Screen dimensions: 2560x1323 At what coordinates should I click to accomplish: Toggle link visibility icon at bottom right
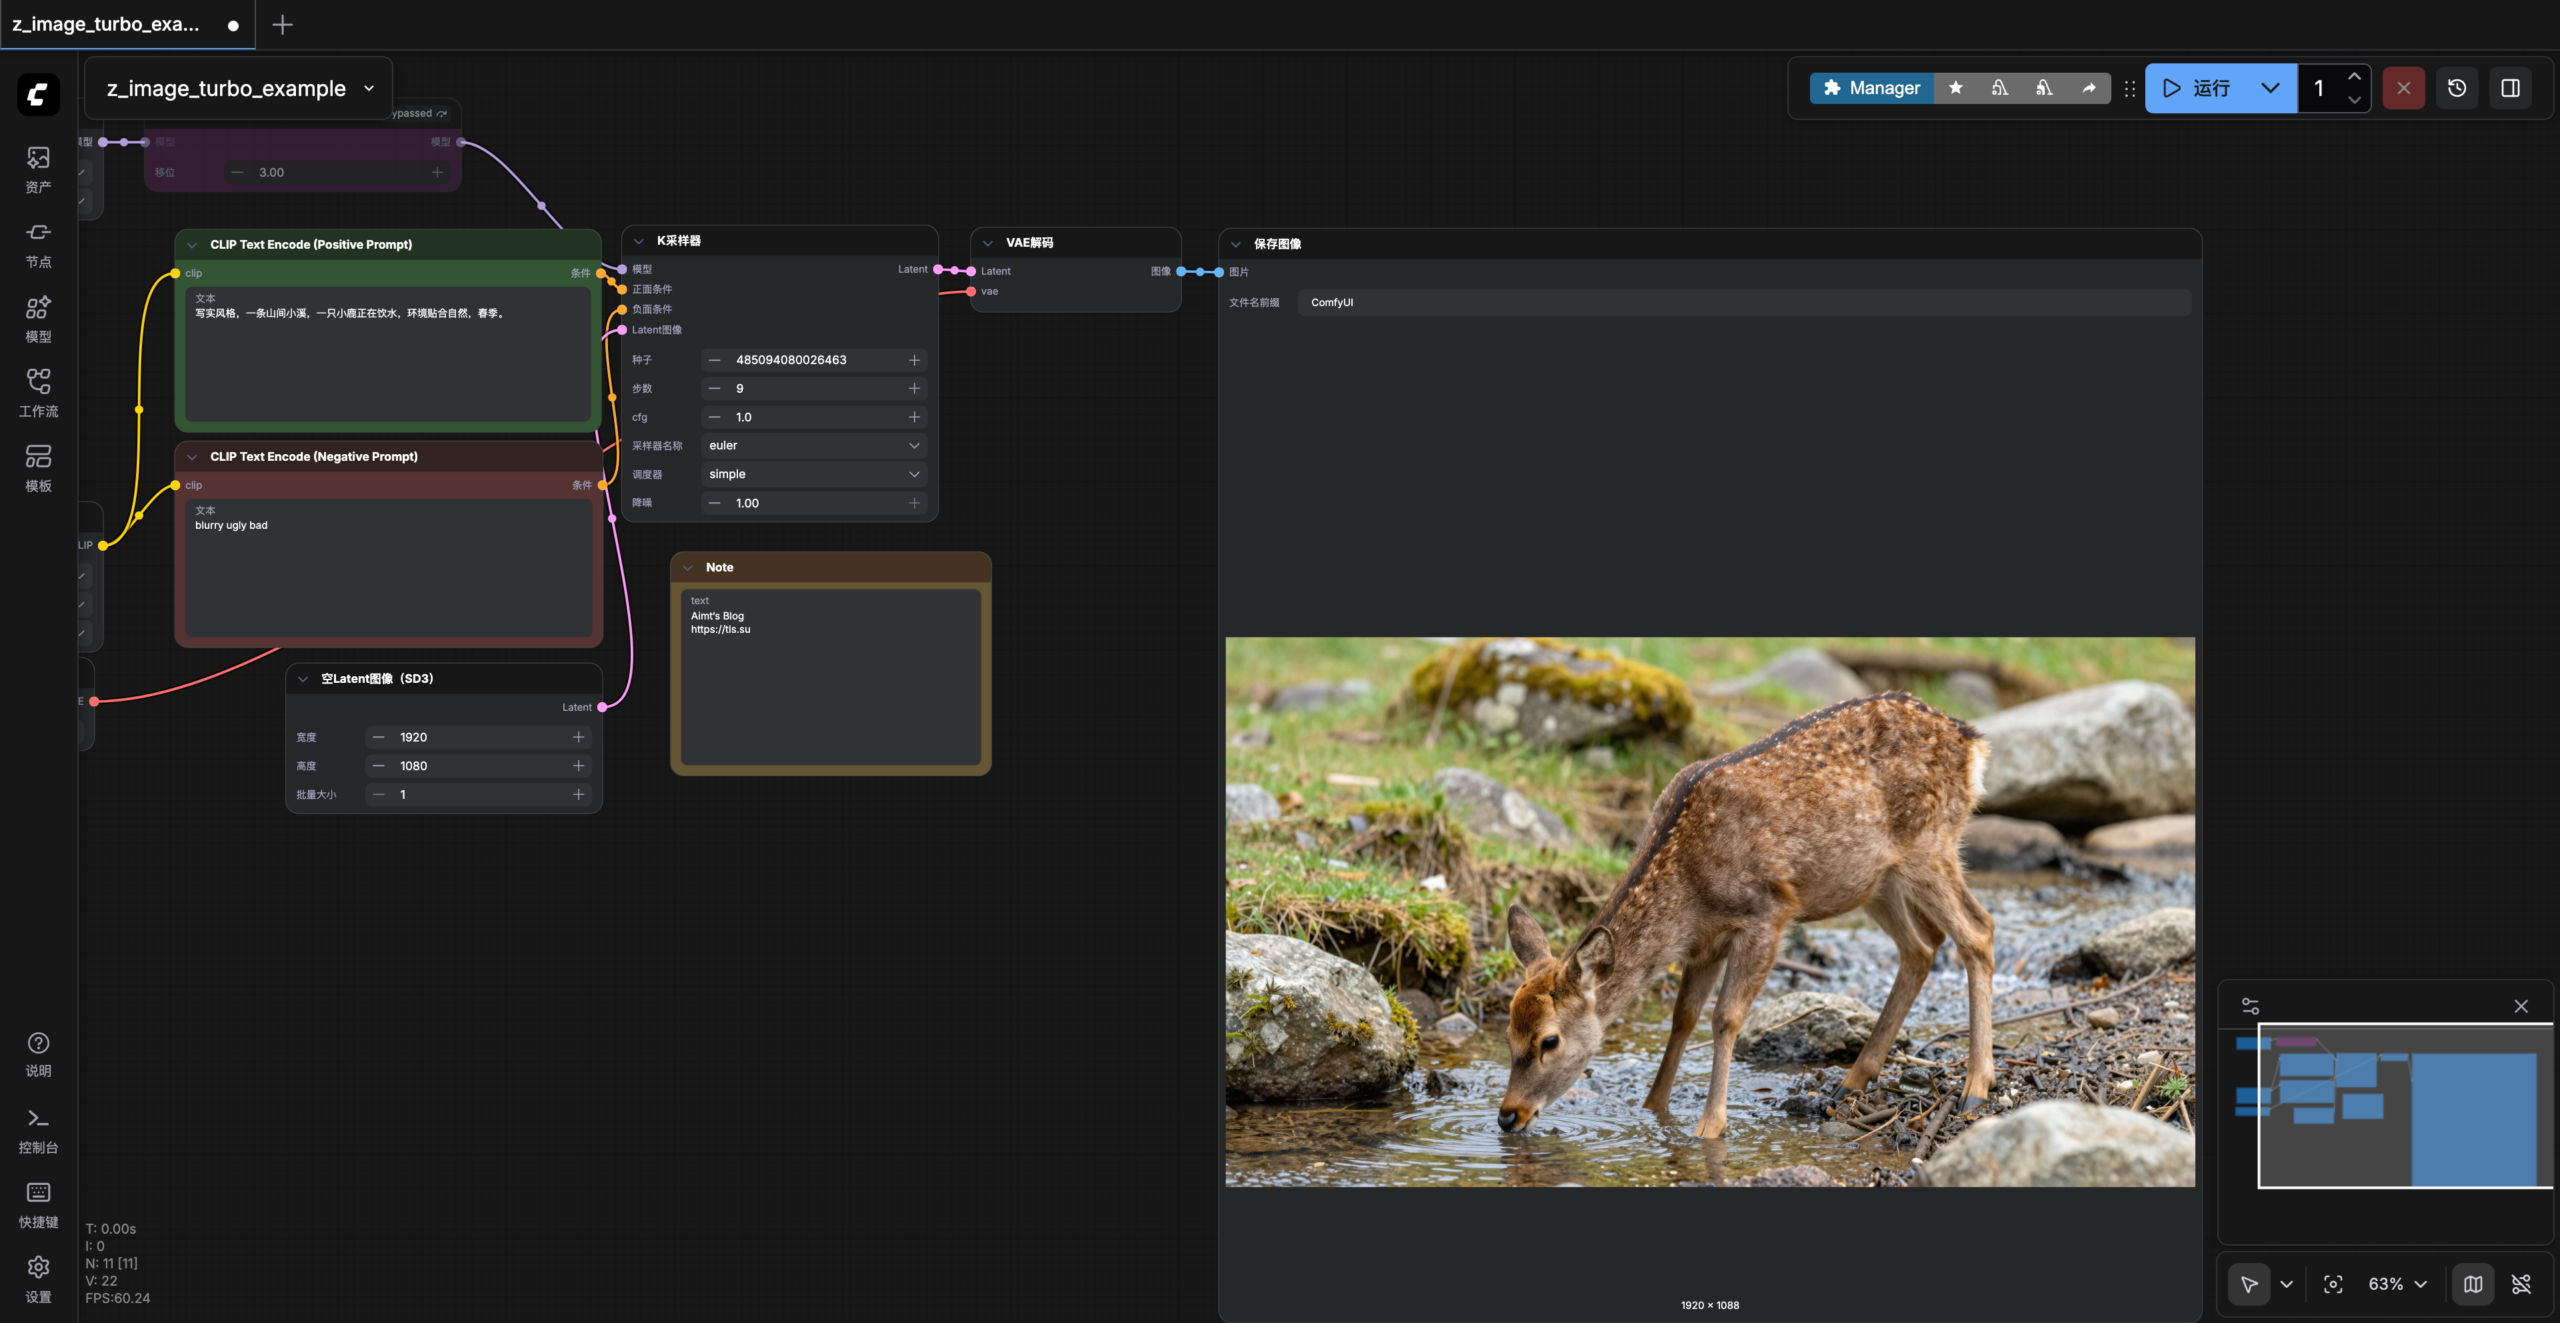2521,1284
